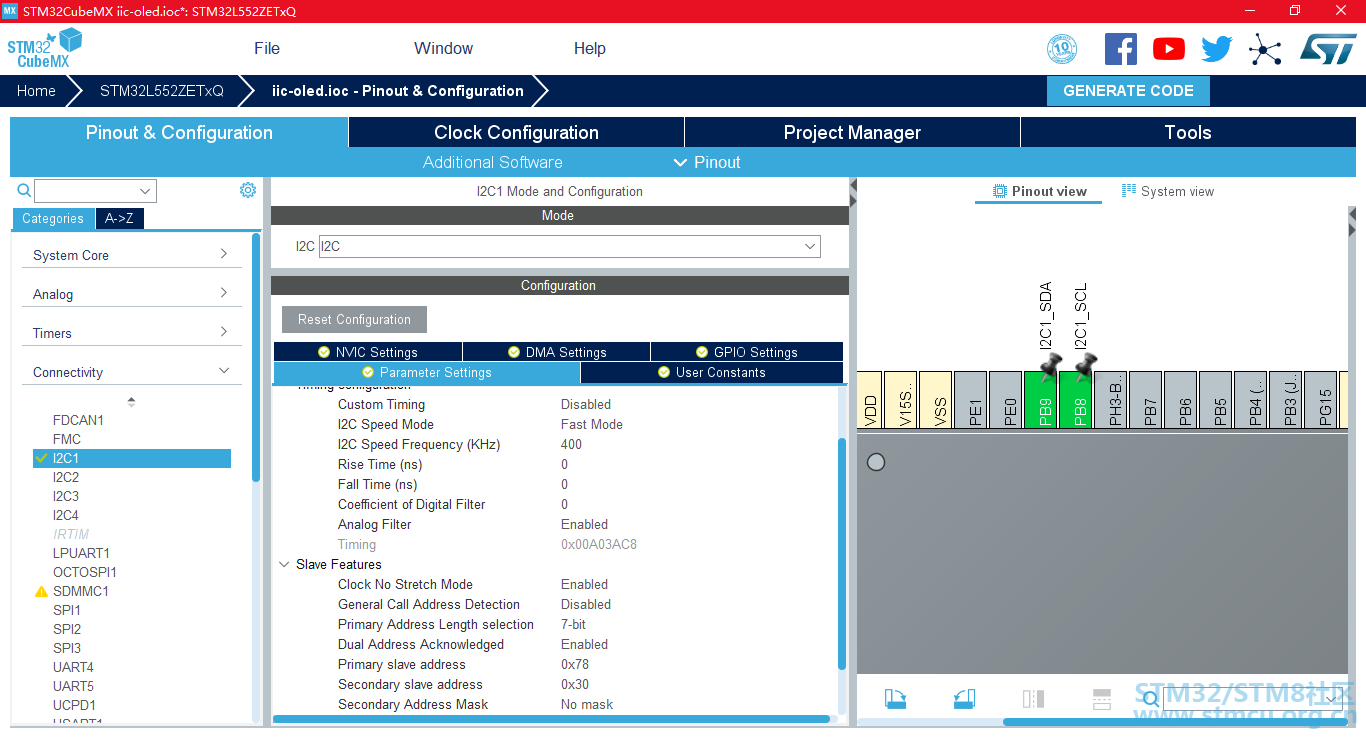Click the PB6 pin

coord(1181,401)
